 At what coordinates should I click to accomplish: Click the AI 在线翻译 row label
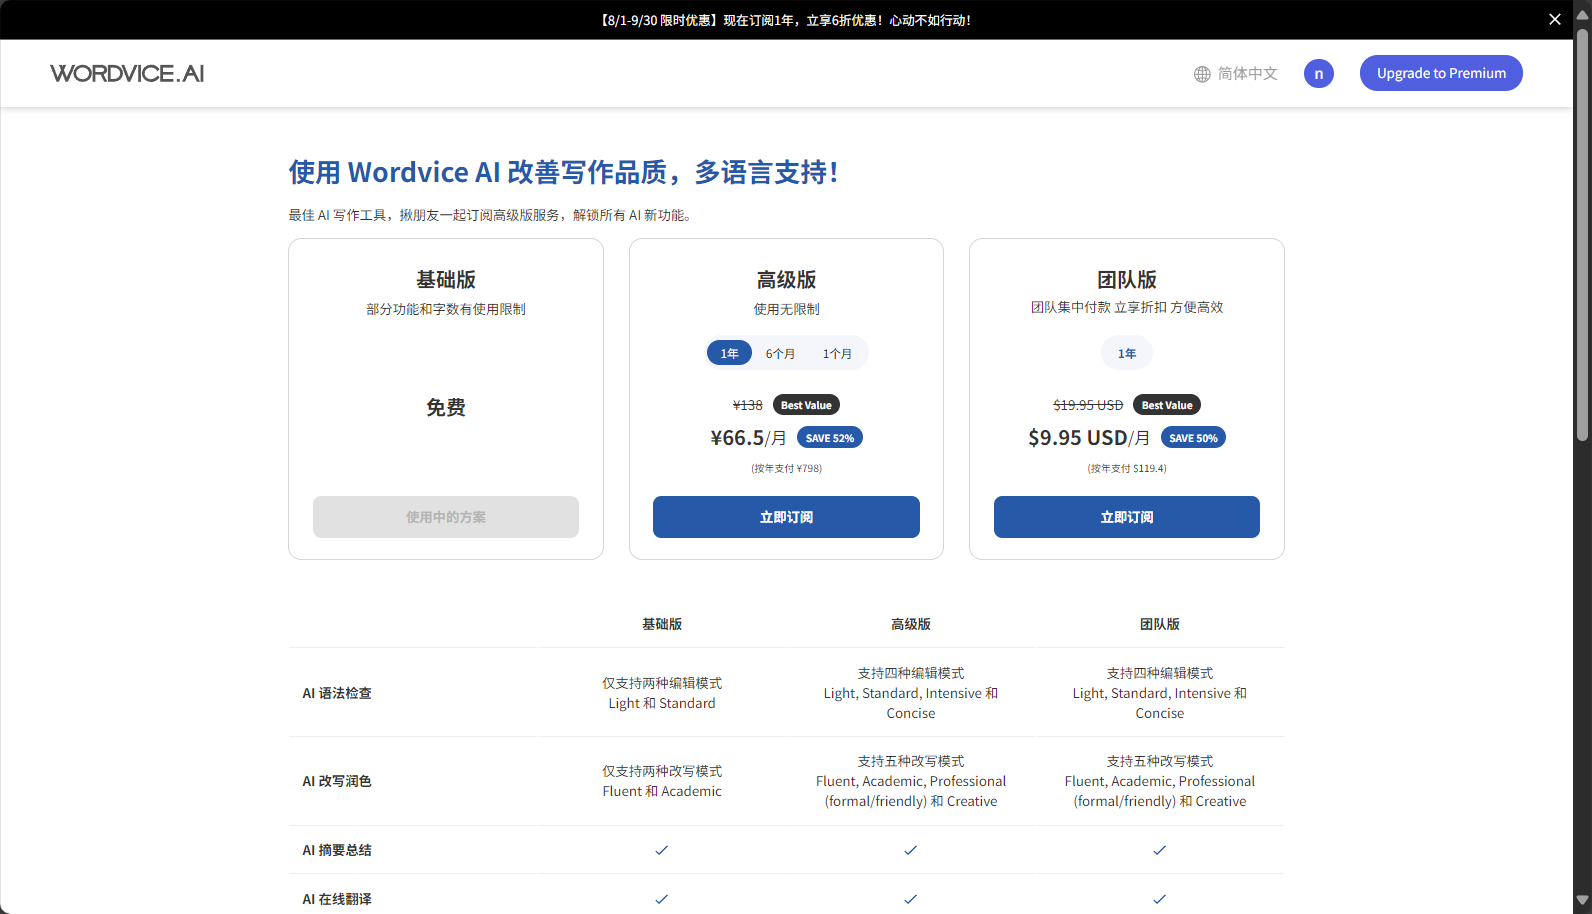(337, 899)
